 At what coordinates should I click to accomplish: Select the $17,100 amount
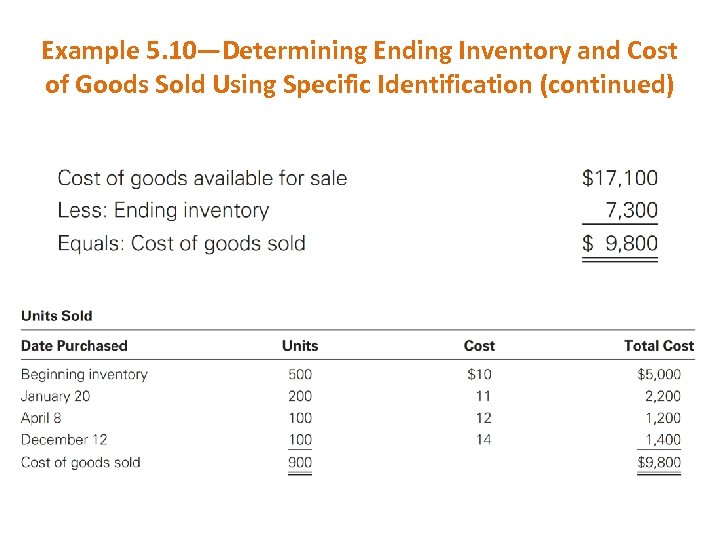coord(620,179)
